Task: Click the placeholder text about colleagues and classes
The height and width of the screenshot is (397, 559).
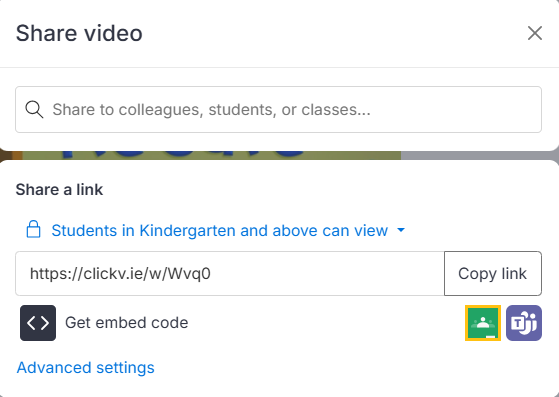Action: click(x=211, y=109)
